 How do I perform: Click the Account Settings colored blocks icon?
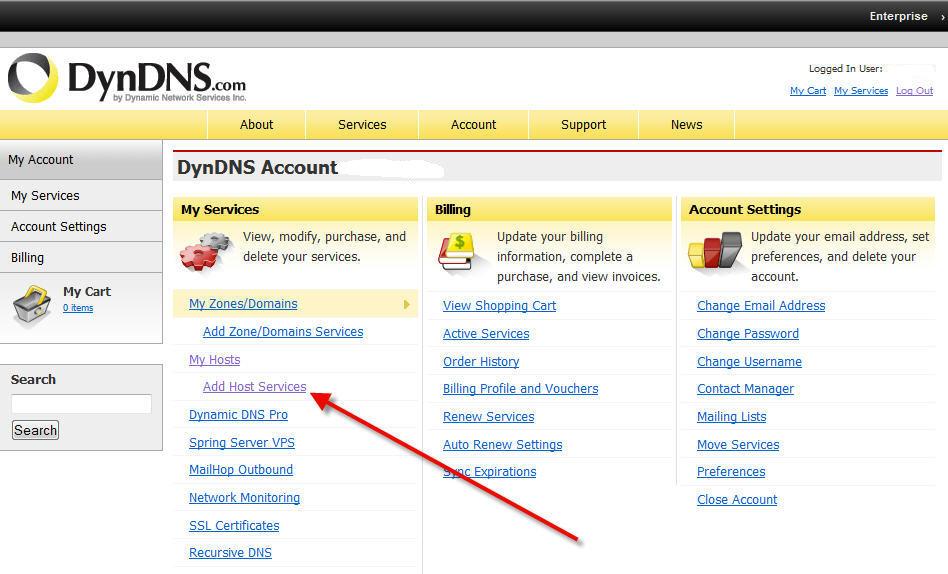coord(715,250)
